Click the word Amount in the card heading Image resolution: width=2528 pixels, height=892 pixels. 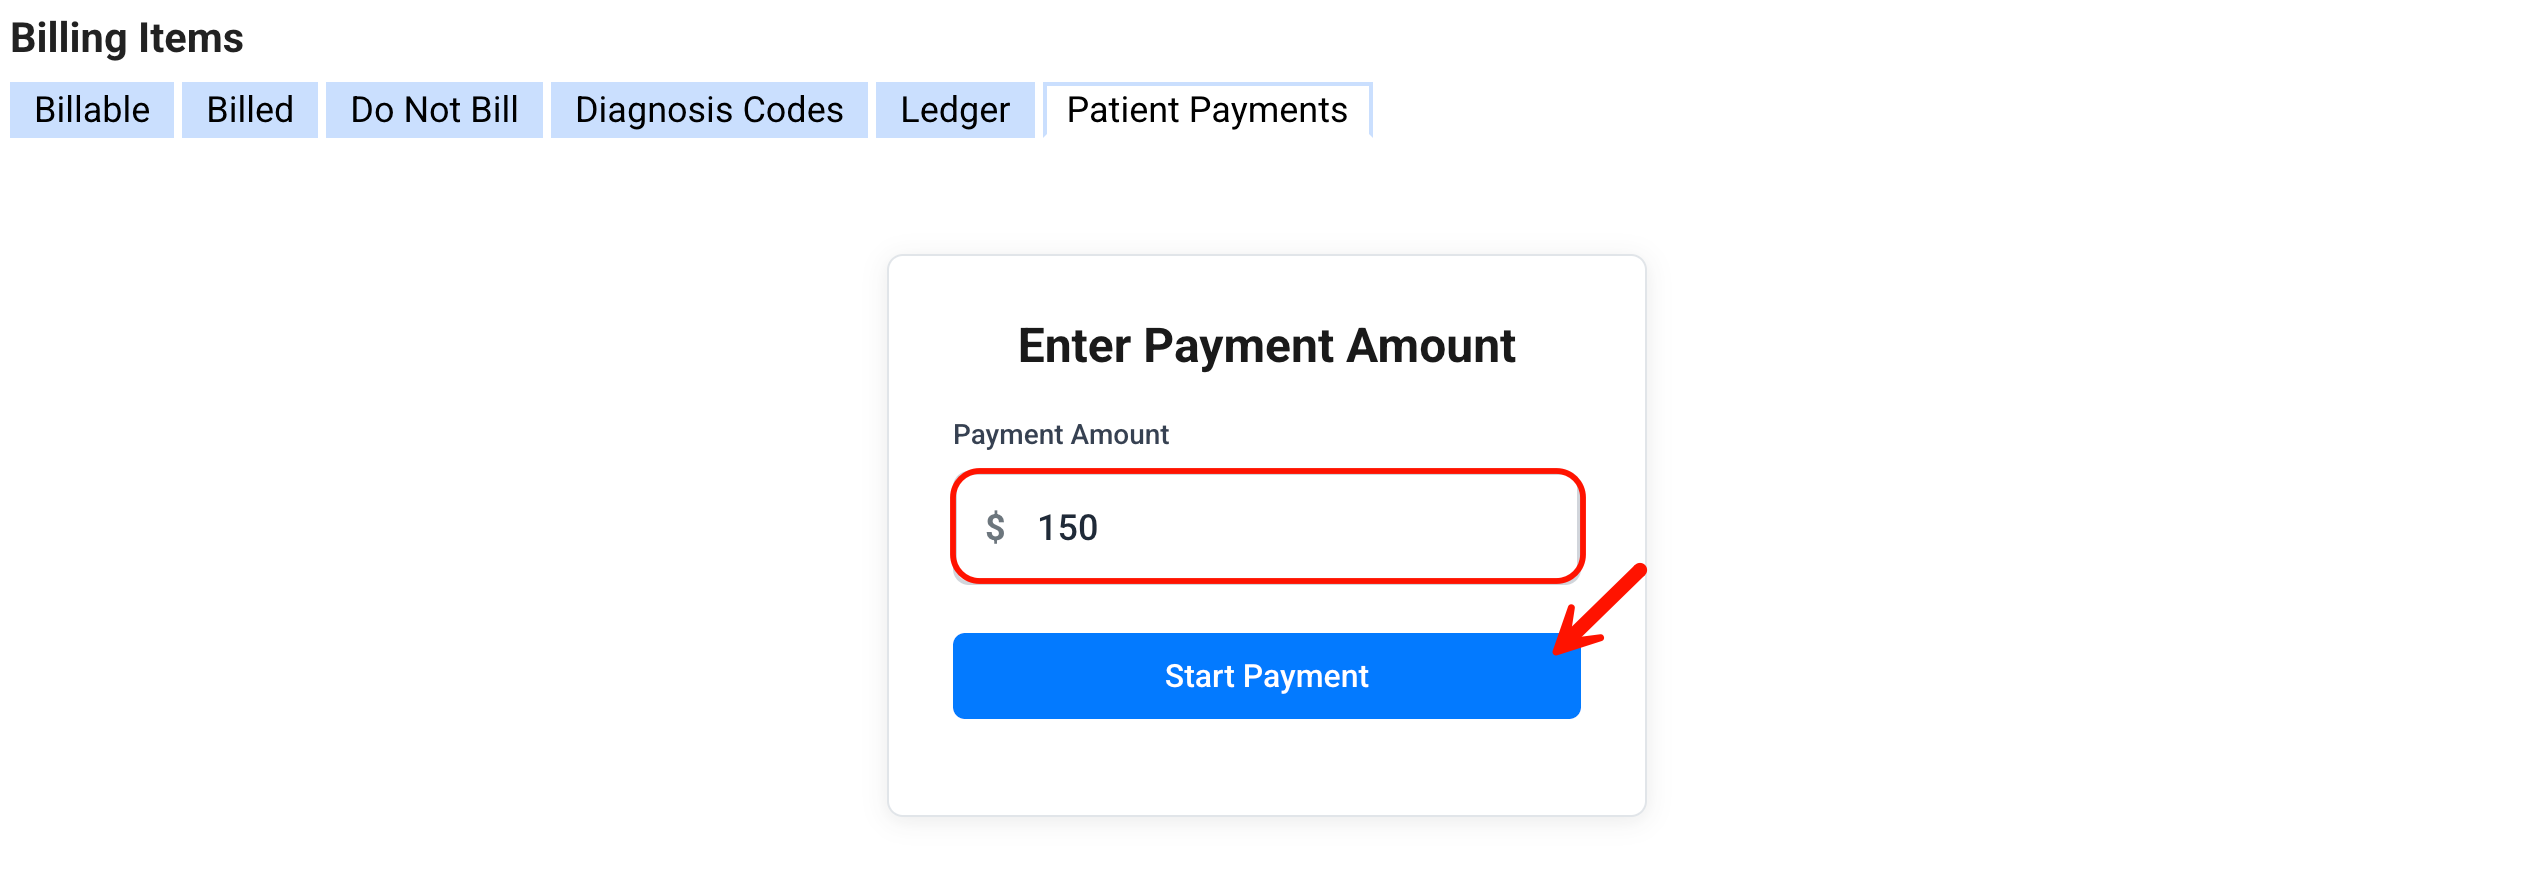(x=1431, y=346)
